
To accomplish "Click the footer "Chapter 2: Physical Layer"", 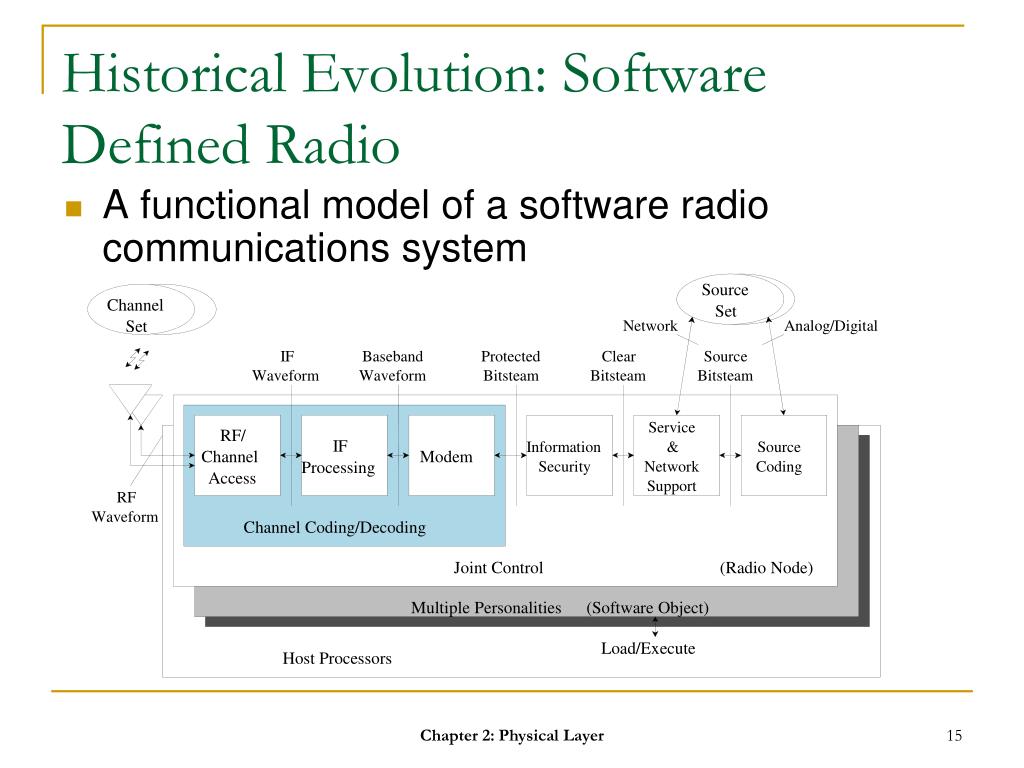I will (x=512, y=735).
